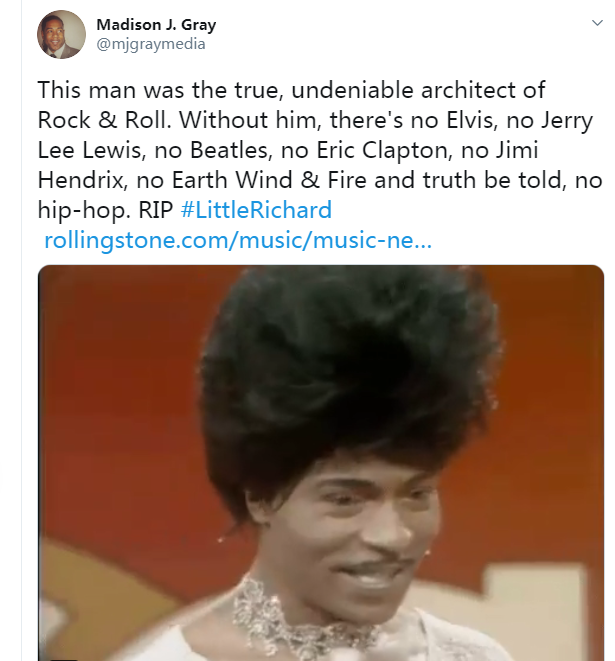Open Madison J. Gray's profile picture
The height and width of the screenshot is (661, 615).
point(61,35)
